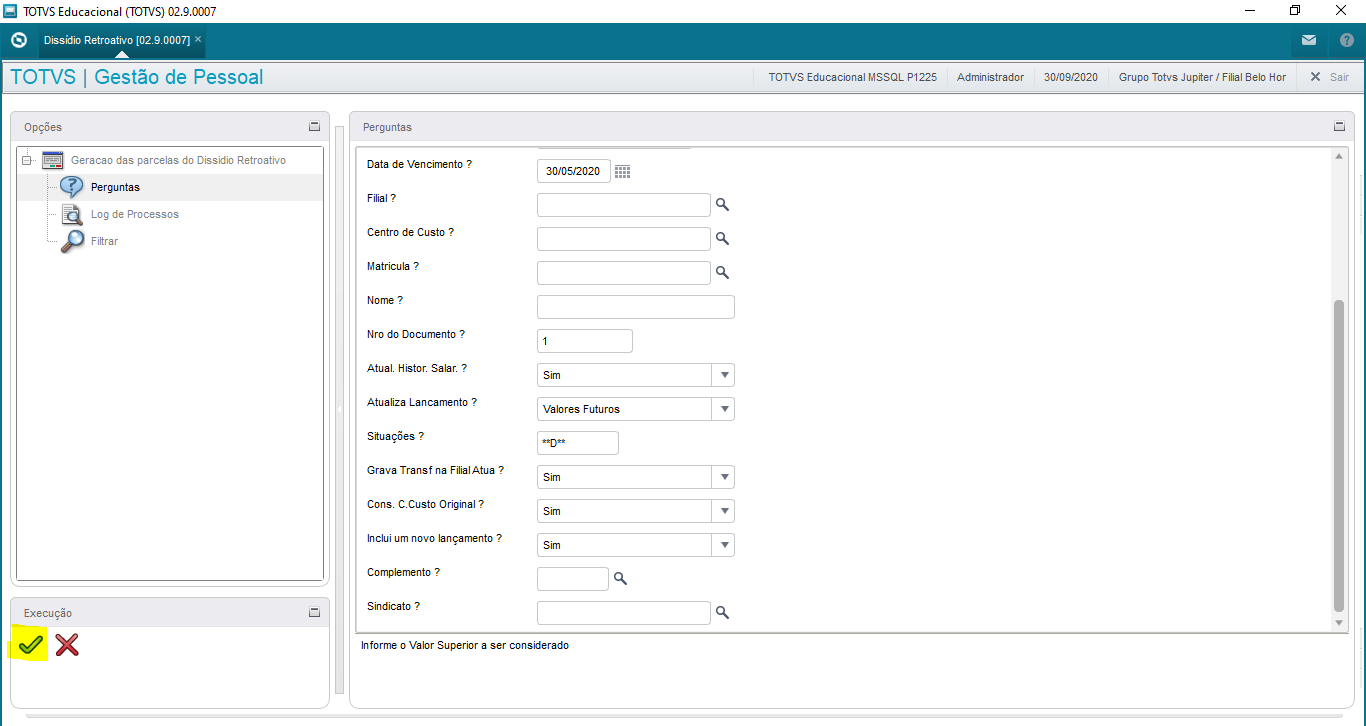Open lookup for the Matricula field
Image resolution: width=1366 pixels, height=726 pixels.
coord(722,273)
